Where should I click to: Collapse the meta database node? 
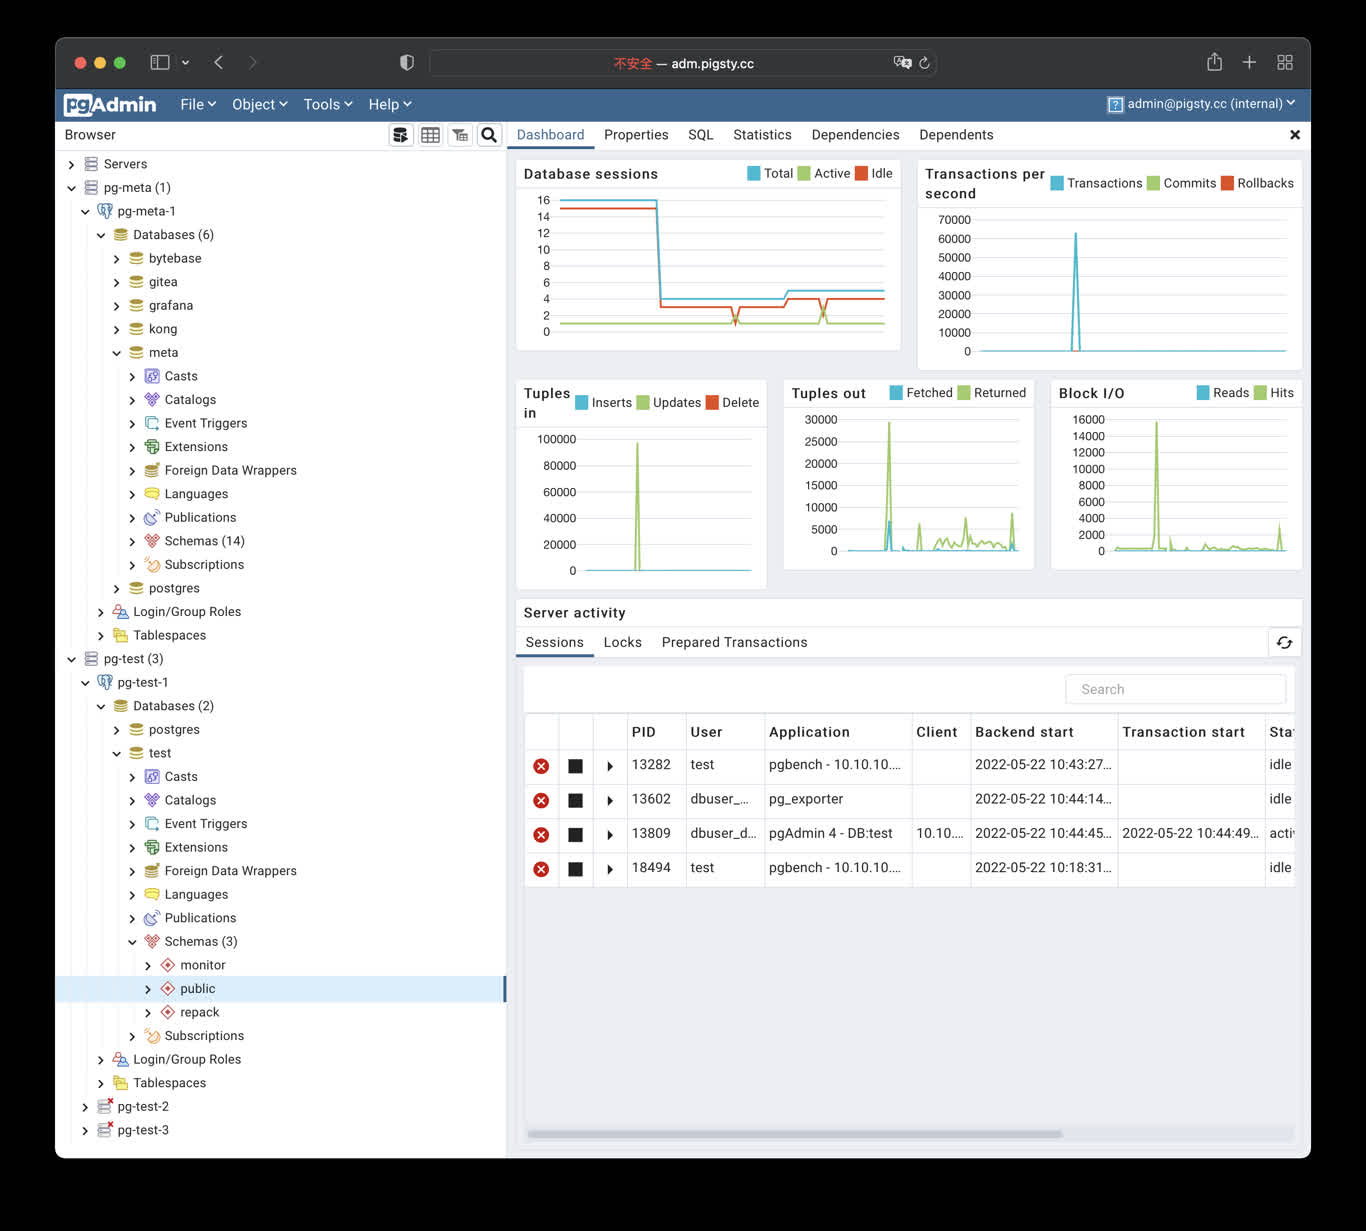click(x=117, y=353)
